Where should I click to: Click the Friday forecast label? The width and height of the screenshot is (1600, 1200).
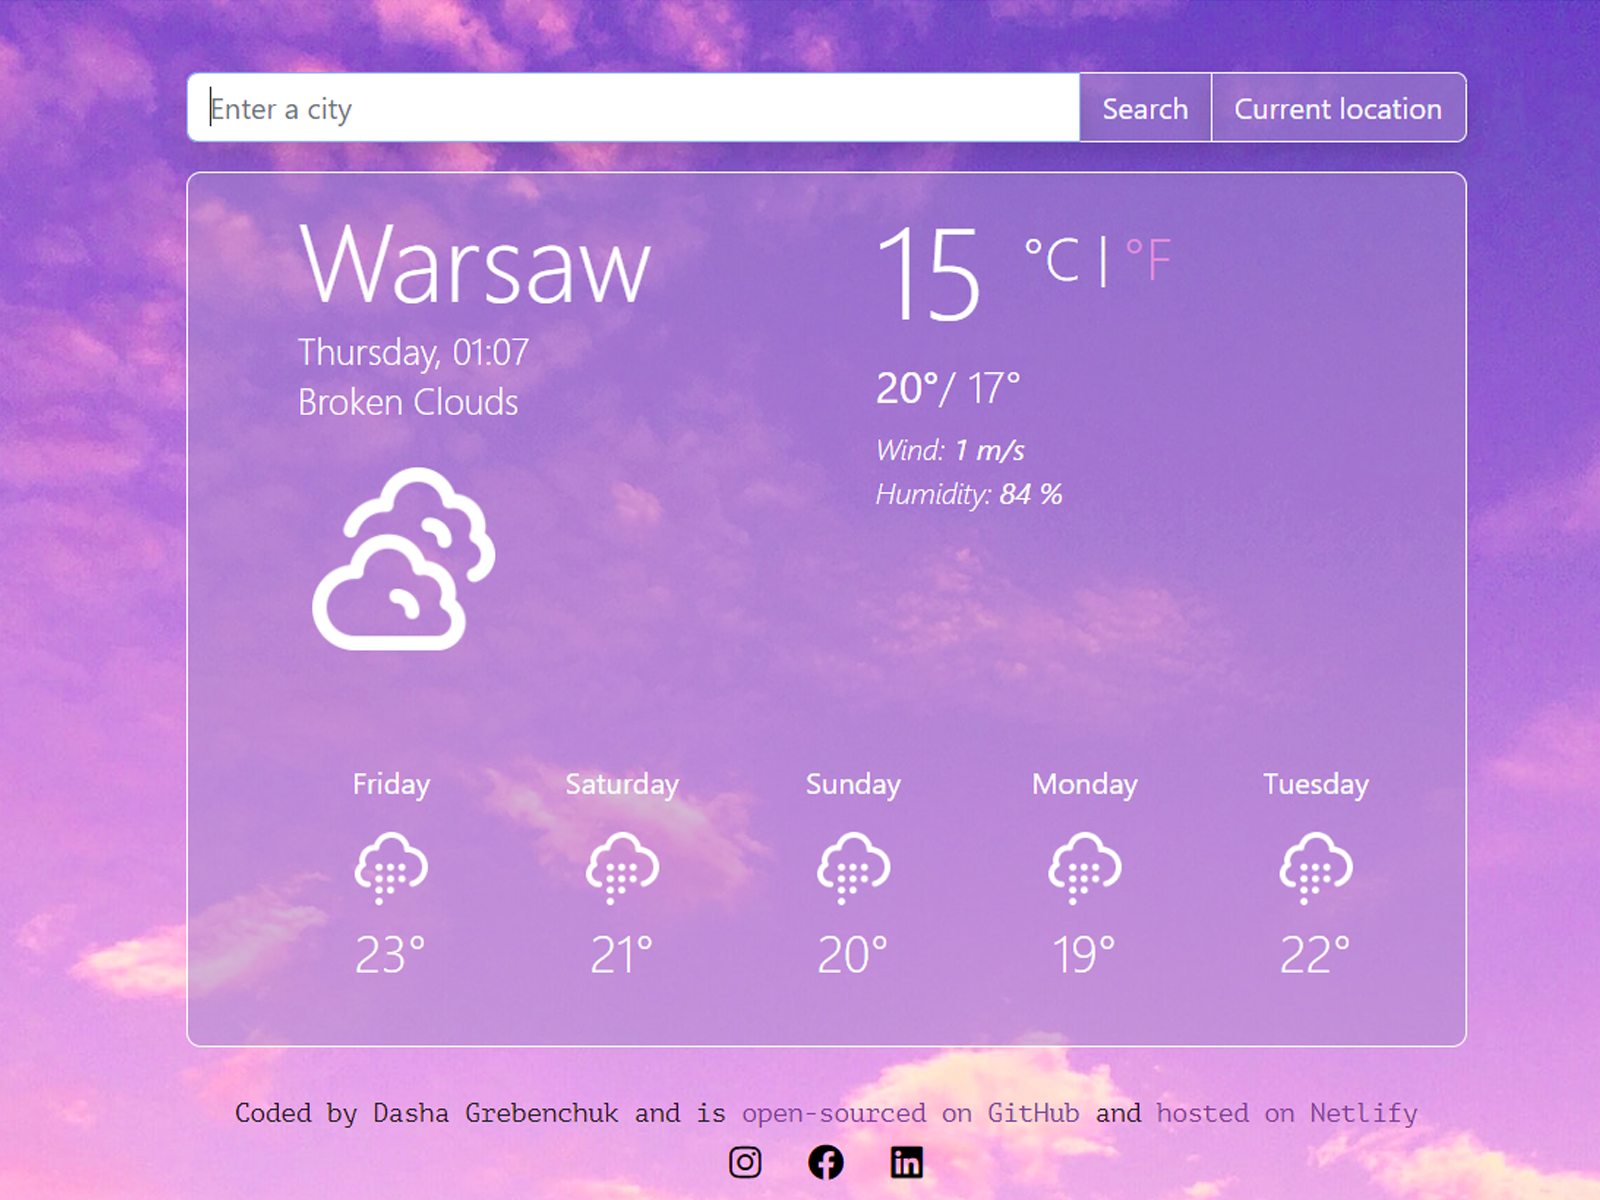point(391,784)
